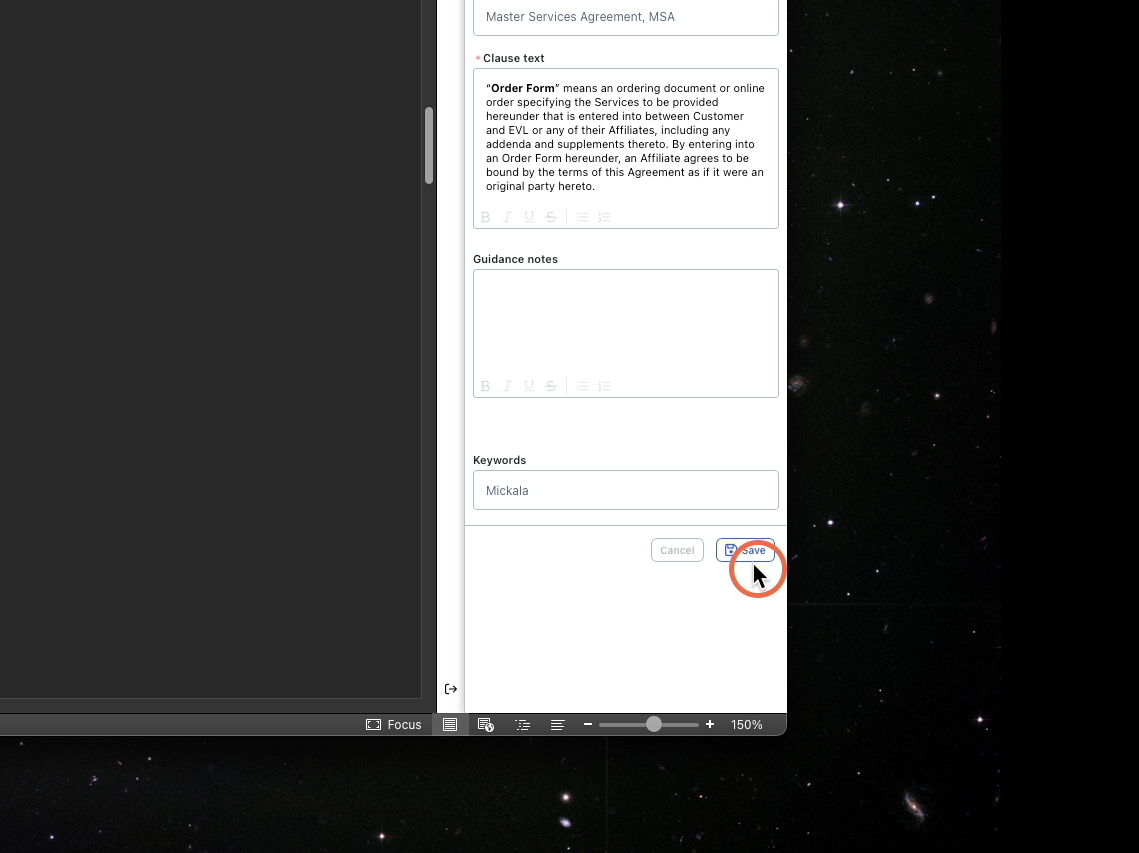Enable Focus mode in status bar
1139x853 pixels.
(393, 724)
